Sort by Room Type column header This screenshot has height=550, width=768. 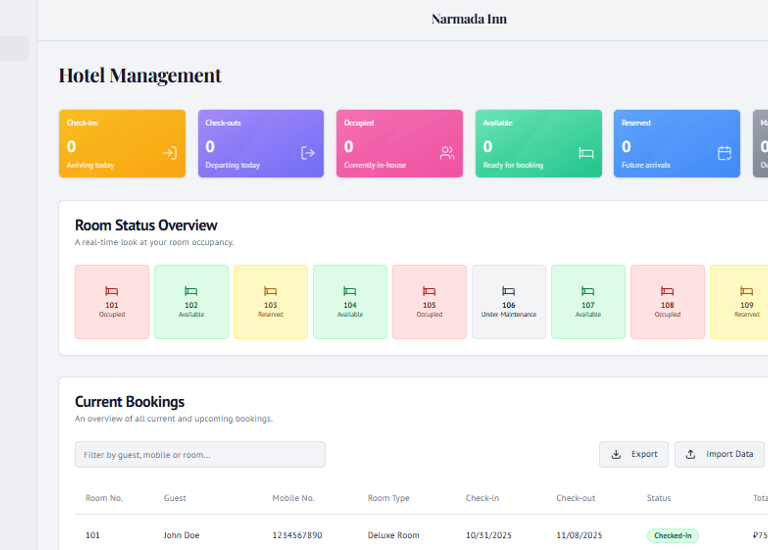pyautogui.click(x=388, y=498)
